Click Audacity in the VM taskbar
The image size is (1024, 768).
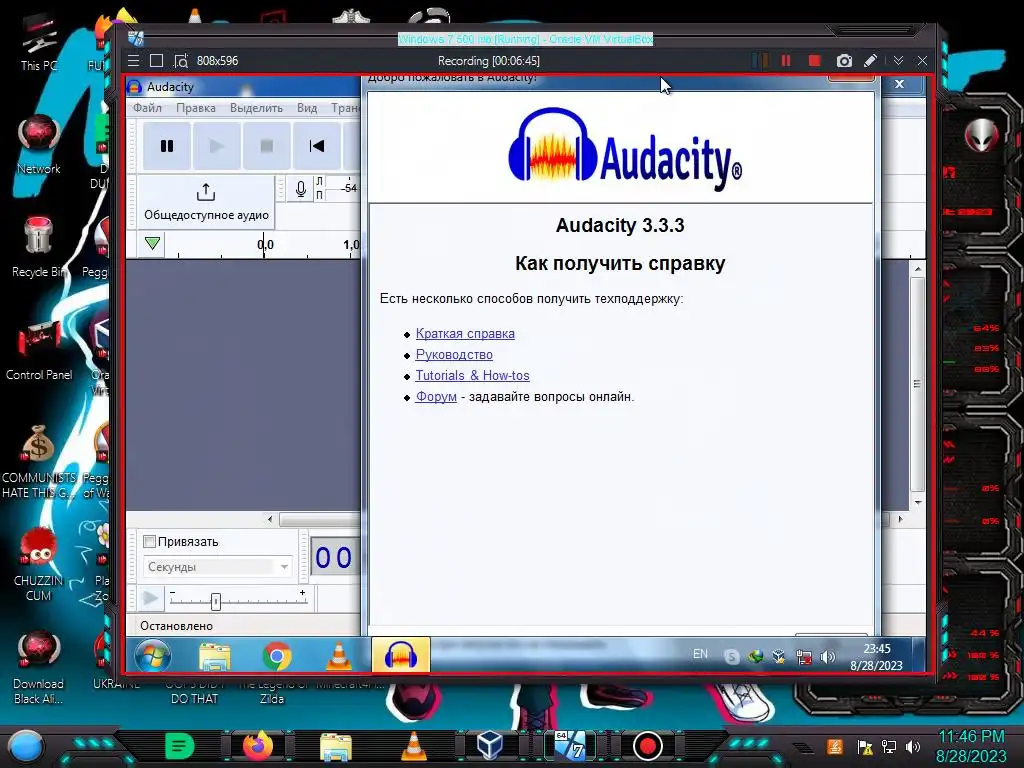point(401,655)
